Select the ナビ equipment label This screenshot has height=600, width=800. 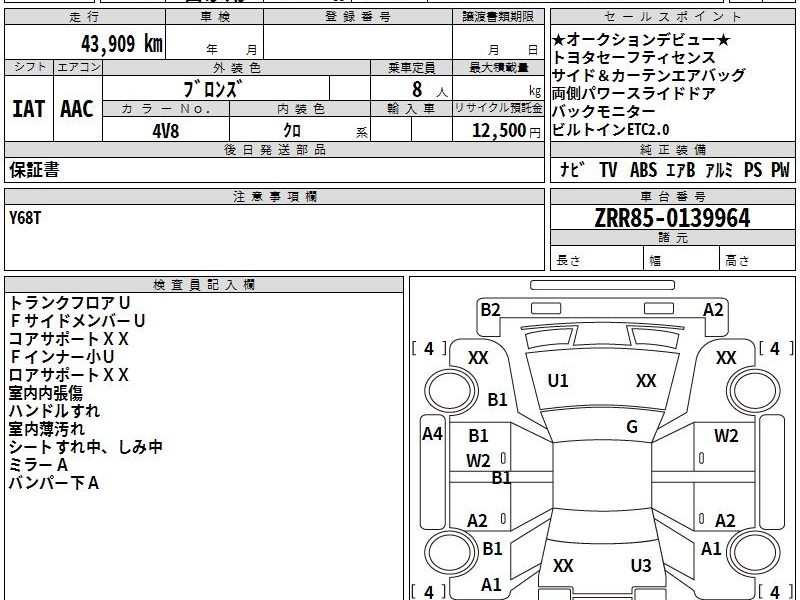coord(572,169)
